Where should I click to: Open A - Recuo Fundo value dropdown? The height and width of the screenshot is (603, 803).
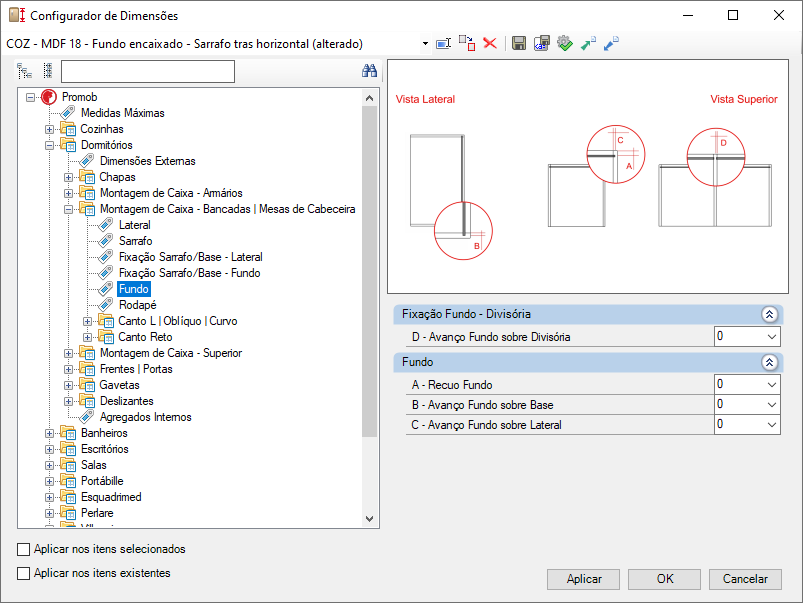pyautogui.click(x=772, y=384)
